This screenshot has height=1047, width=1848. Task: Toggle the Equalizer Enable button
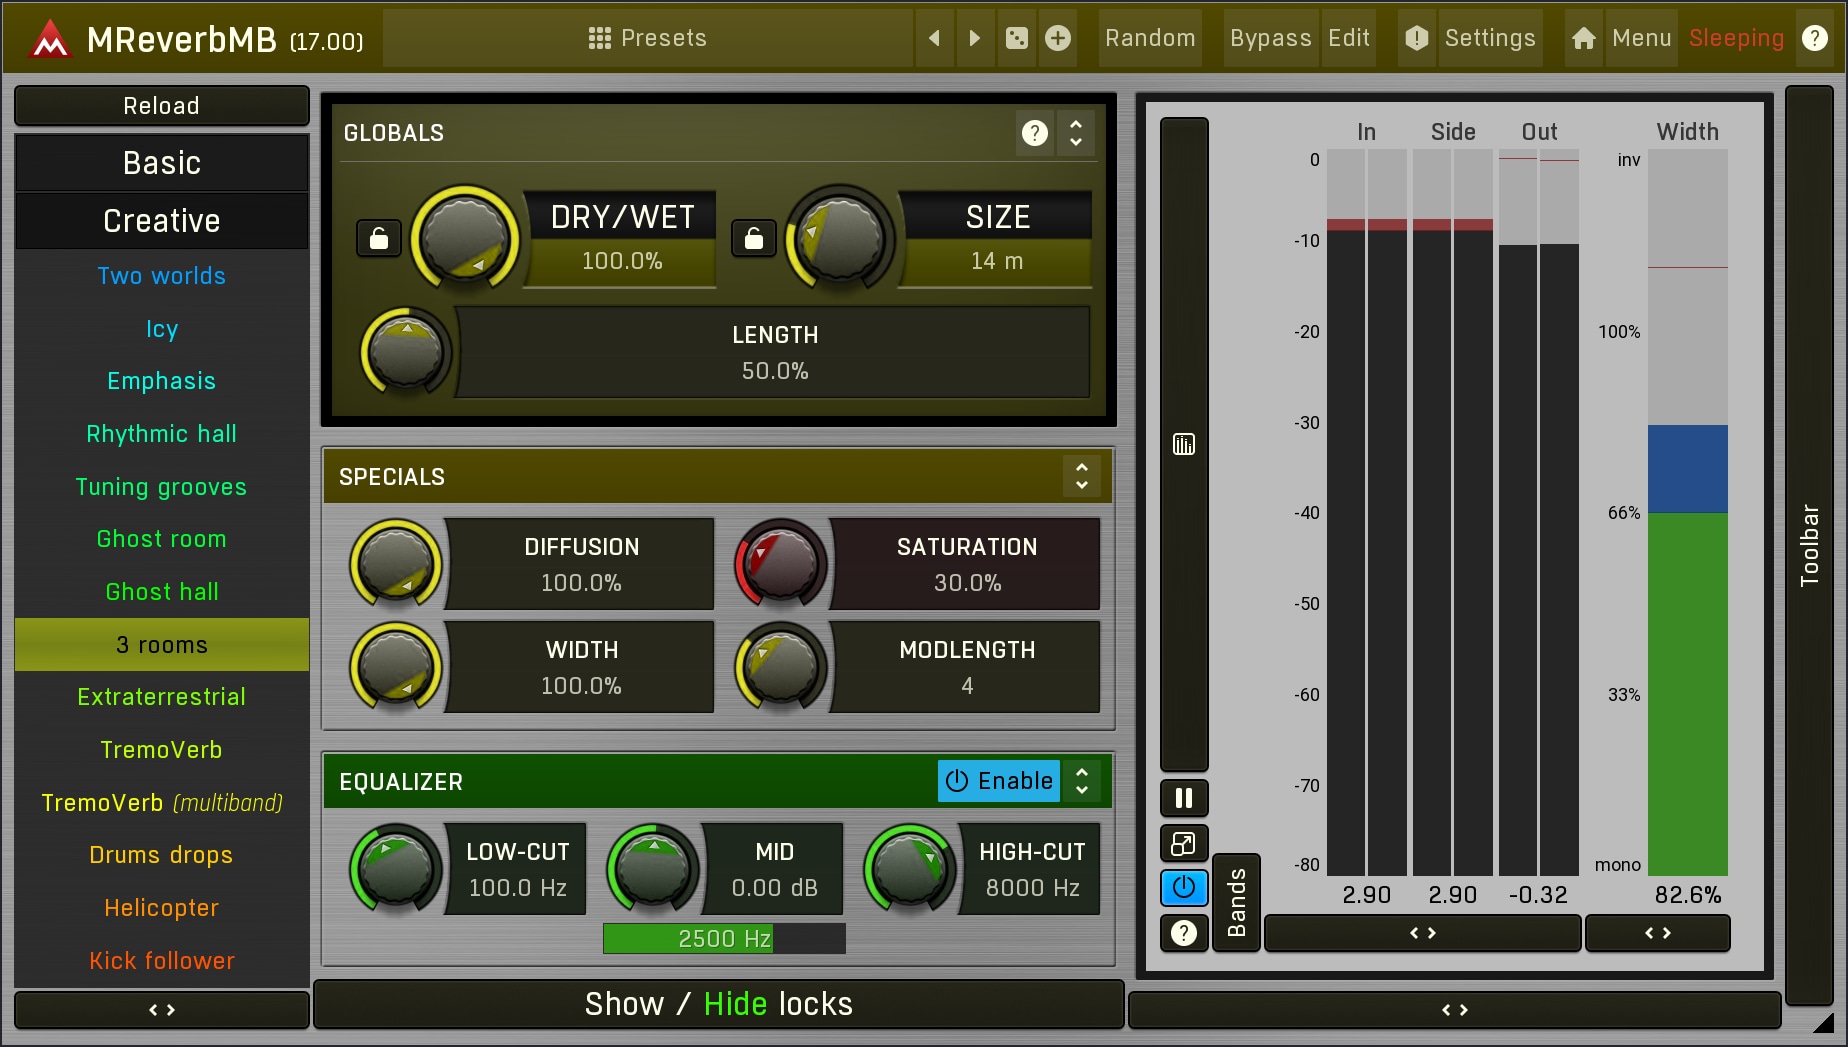pos(999,781)
